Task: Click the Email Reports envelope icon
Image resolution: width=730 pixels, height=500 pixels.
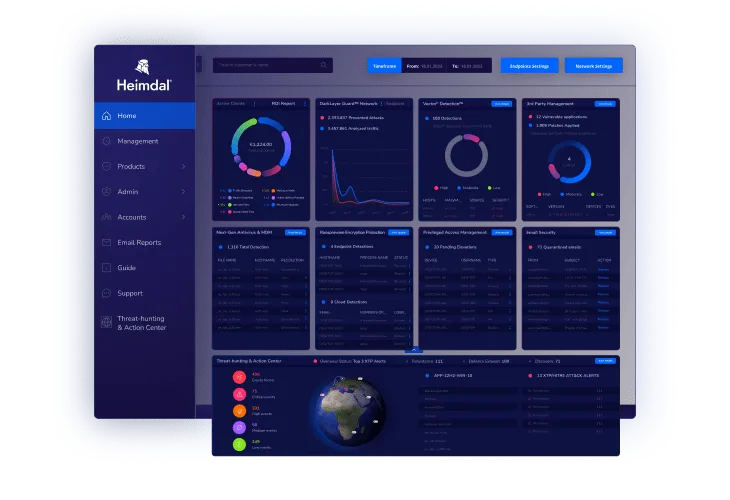Action: (107, 242)
